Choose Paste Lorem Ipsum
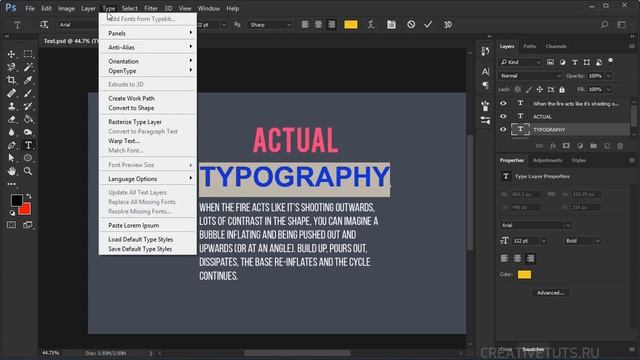640x360 pixels. click(x=133, y=225)
